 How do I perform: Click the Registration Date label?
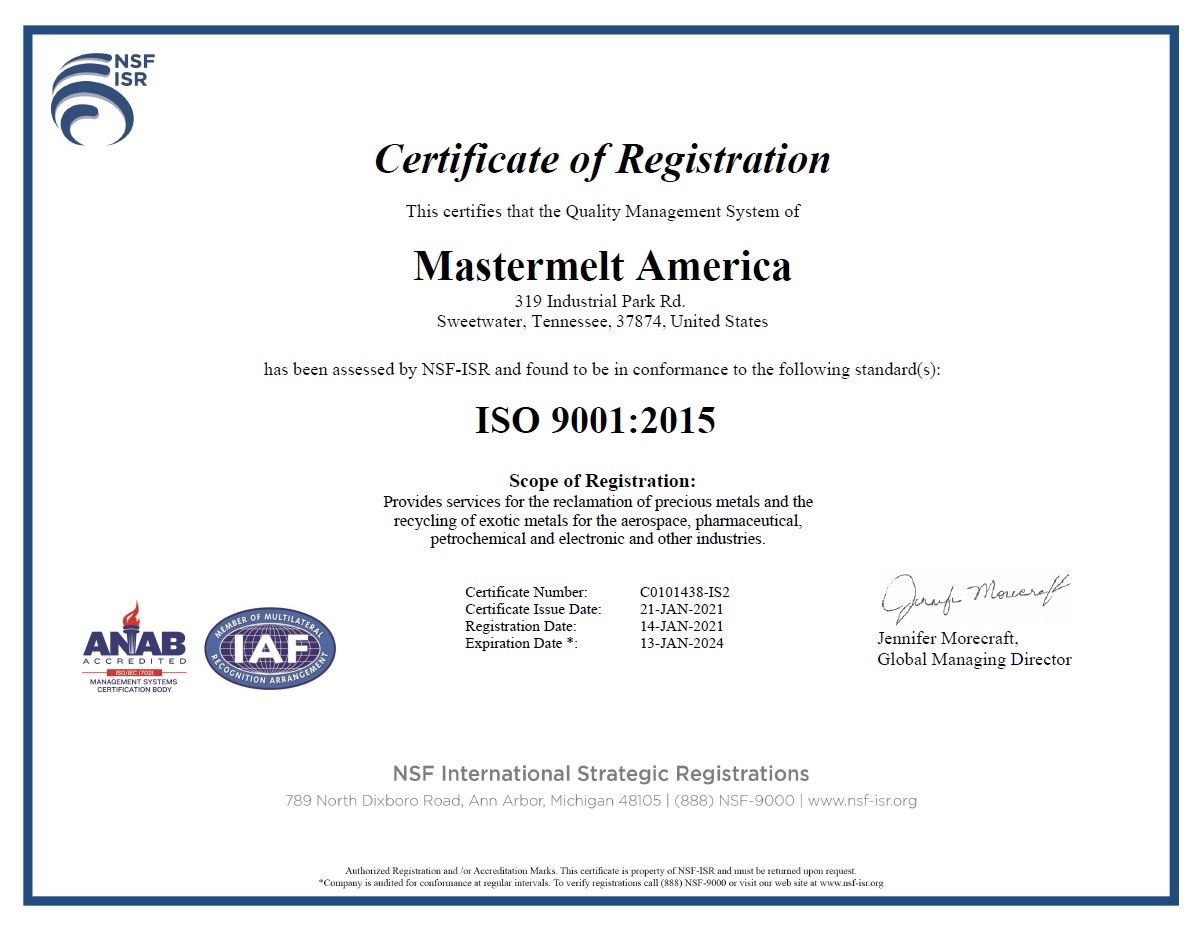(520, 626)
